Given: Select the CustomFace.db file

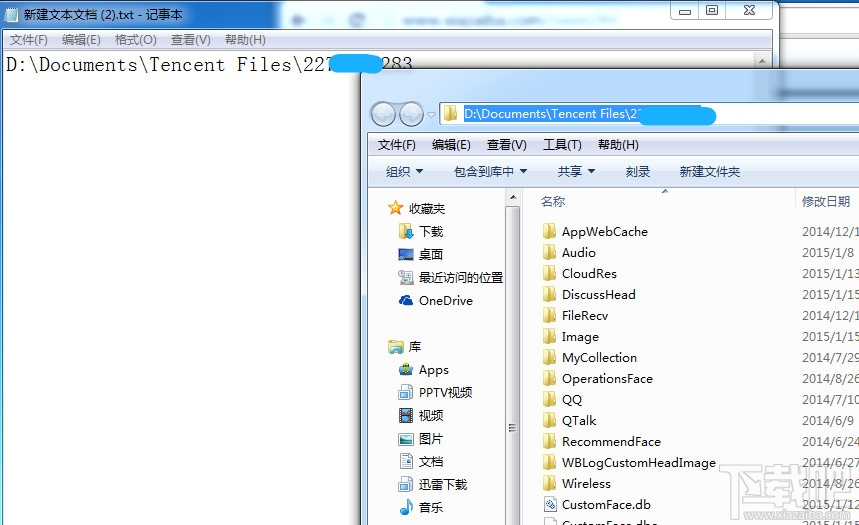Looking at the screenshot, I should [606, 505].
